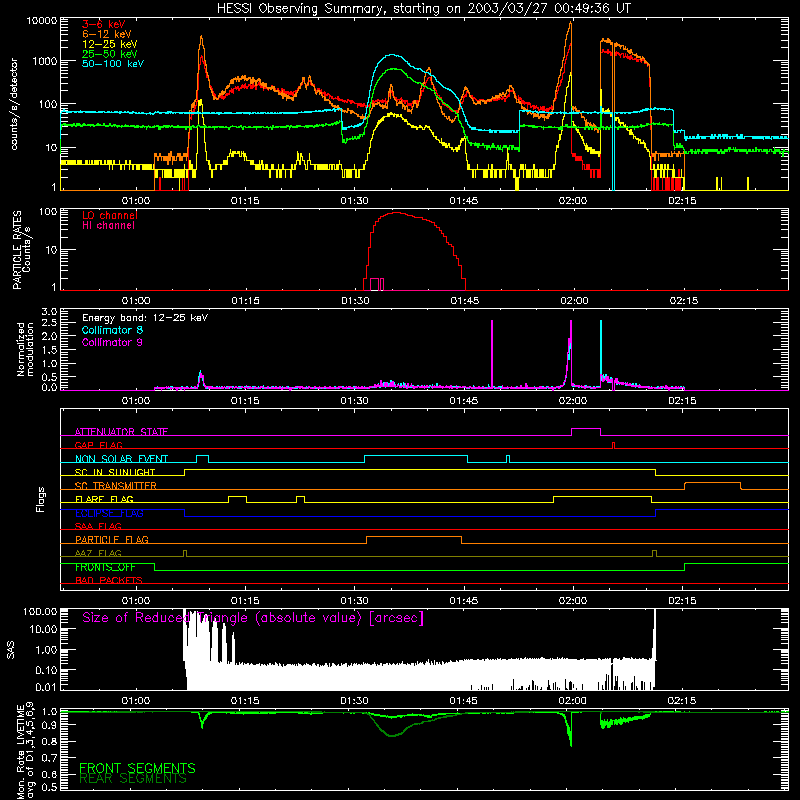
Task: Click the 01:00 tick under count rates plot
Action: coord(136,201)
